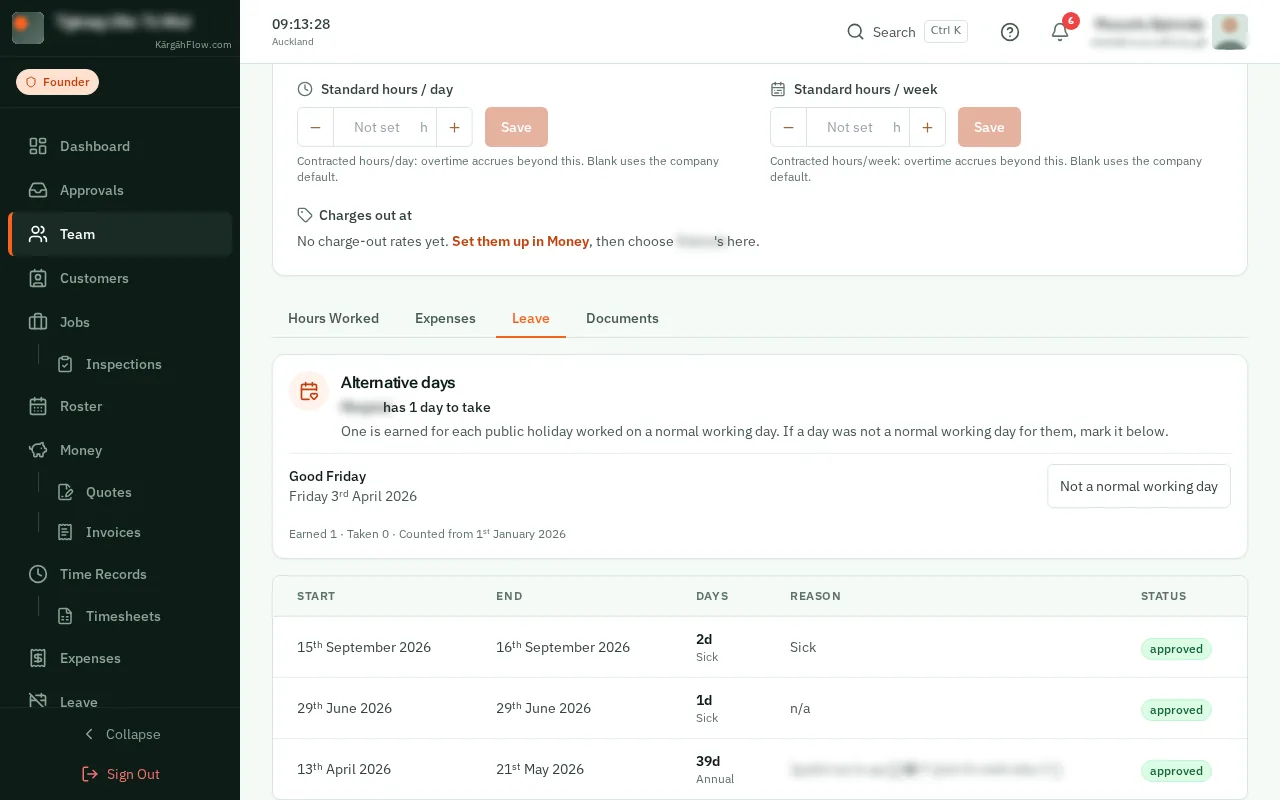Click the notifications bell icon
The image size is (1280, 800).
pos(1060,32)
